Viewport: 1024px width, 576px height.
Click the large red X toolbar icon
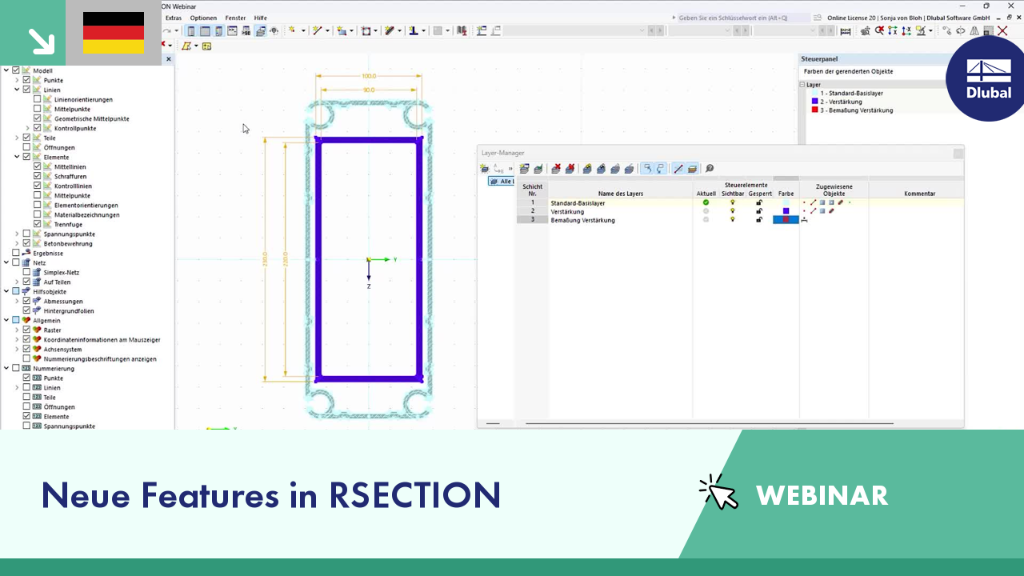coord(1002,31)
